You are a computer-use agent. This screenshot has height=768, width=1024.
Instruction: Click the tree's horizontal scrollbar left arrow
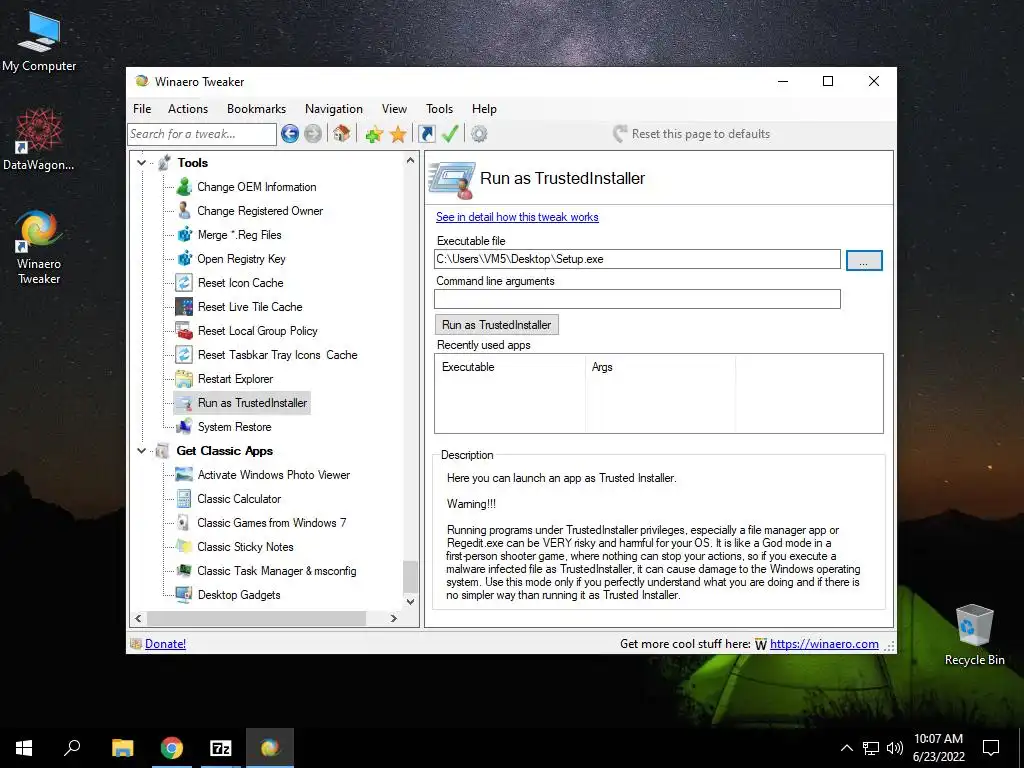point(138,618)
